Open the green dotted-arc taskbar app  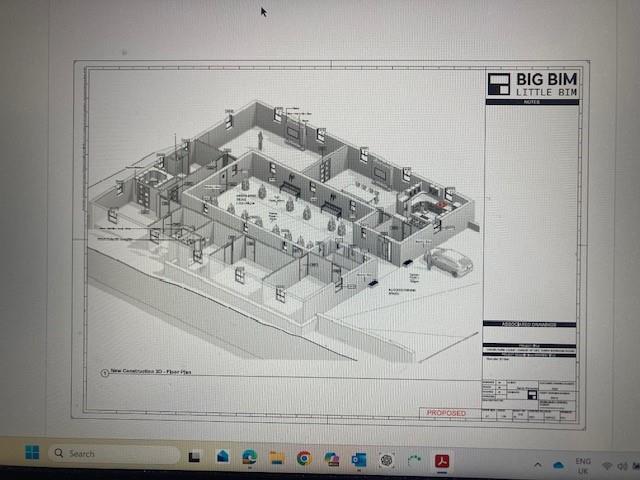pos(414,460)
